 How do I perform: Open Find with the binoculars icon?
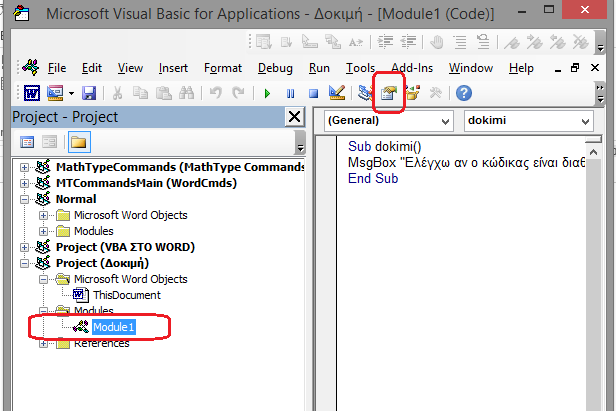[x=186, y=94]
